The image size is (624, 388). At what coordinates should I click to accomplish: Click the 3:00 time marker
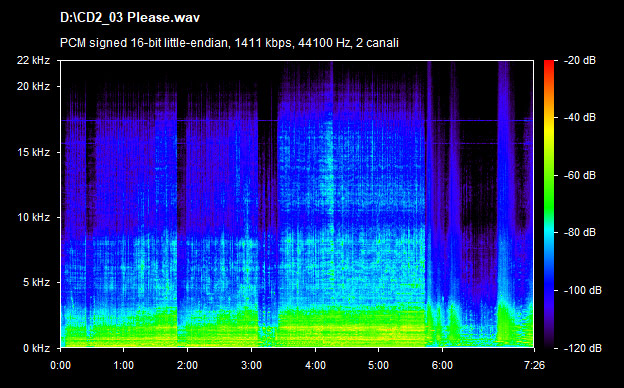click(x=252, y=365)
